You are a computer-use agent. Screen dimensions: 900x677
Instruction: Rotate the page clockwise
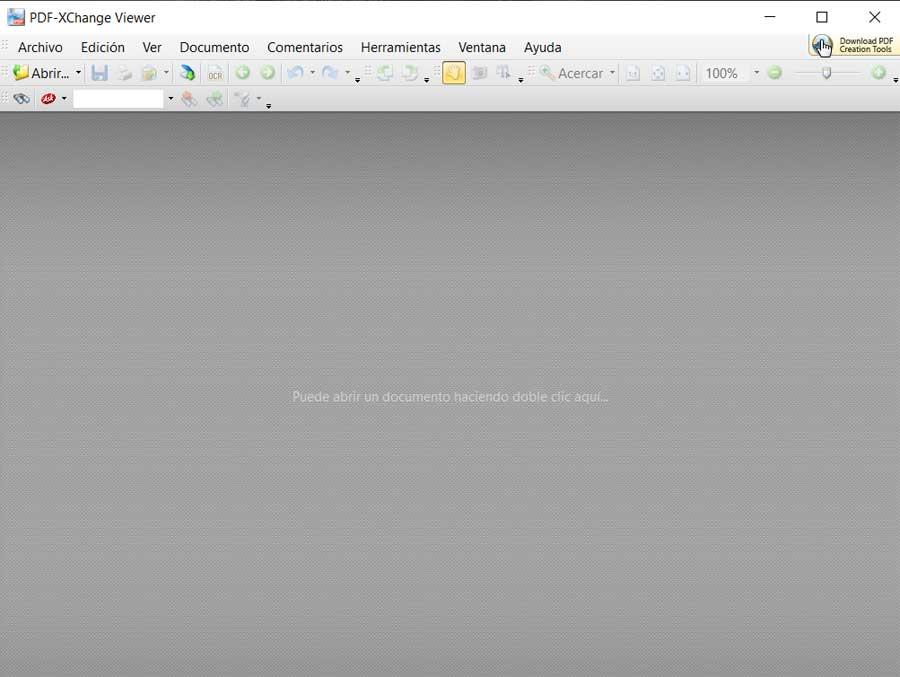click(410, 73)
